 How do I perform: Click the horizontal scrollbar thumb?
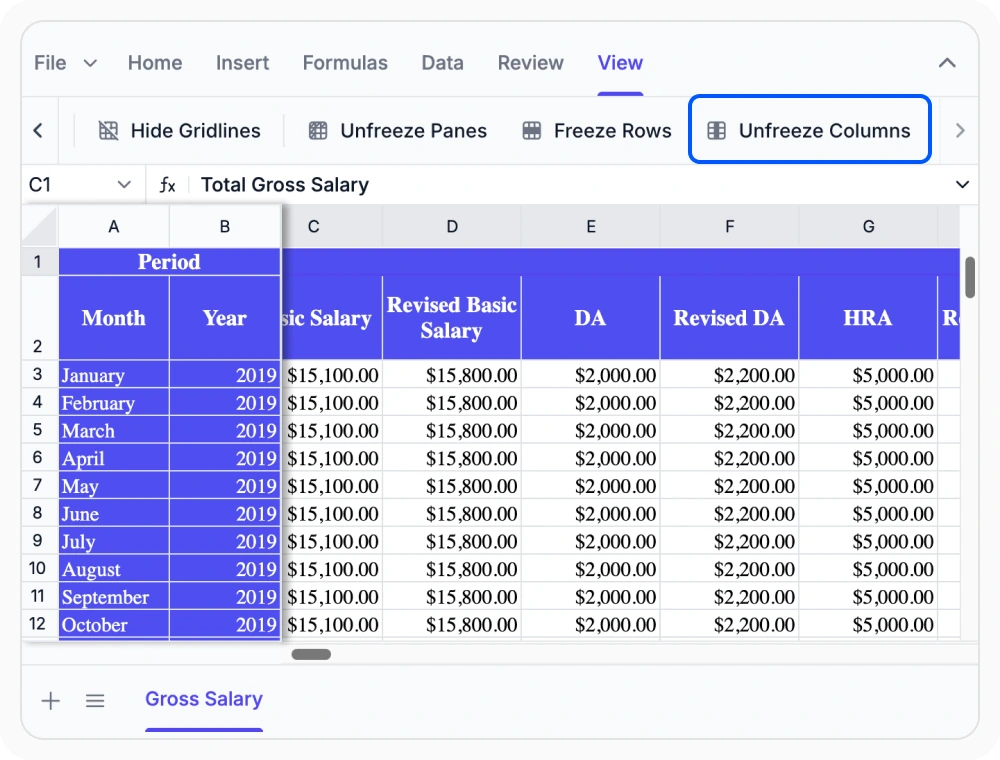[x=311, y=654]
